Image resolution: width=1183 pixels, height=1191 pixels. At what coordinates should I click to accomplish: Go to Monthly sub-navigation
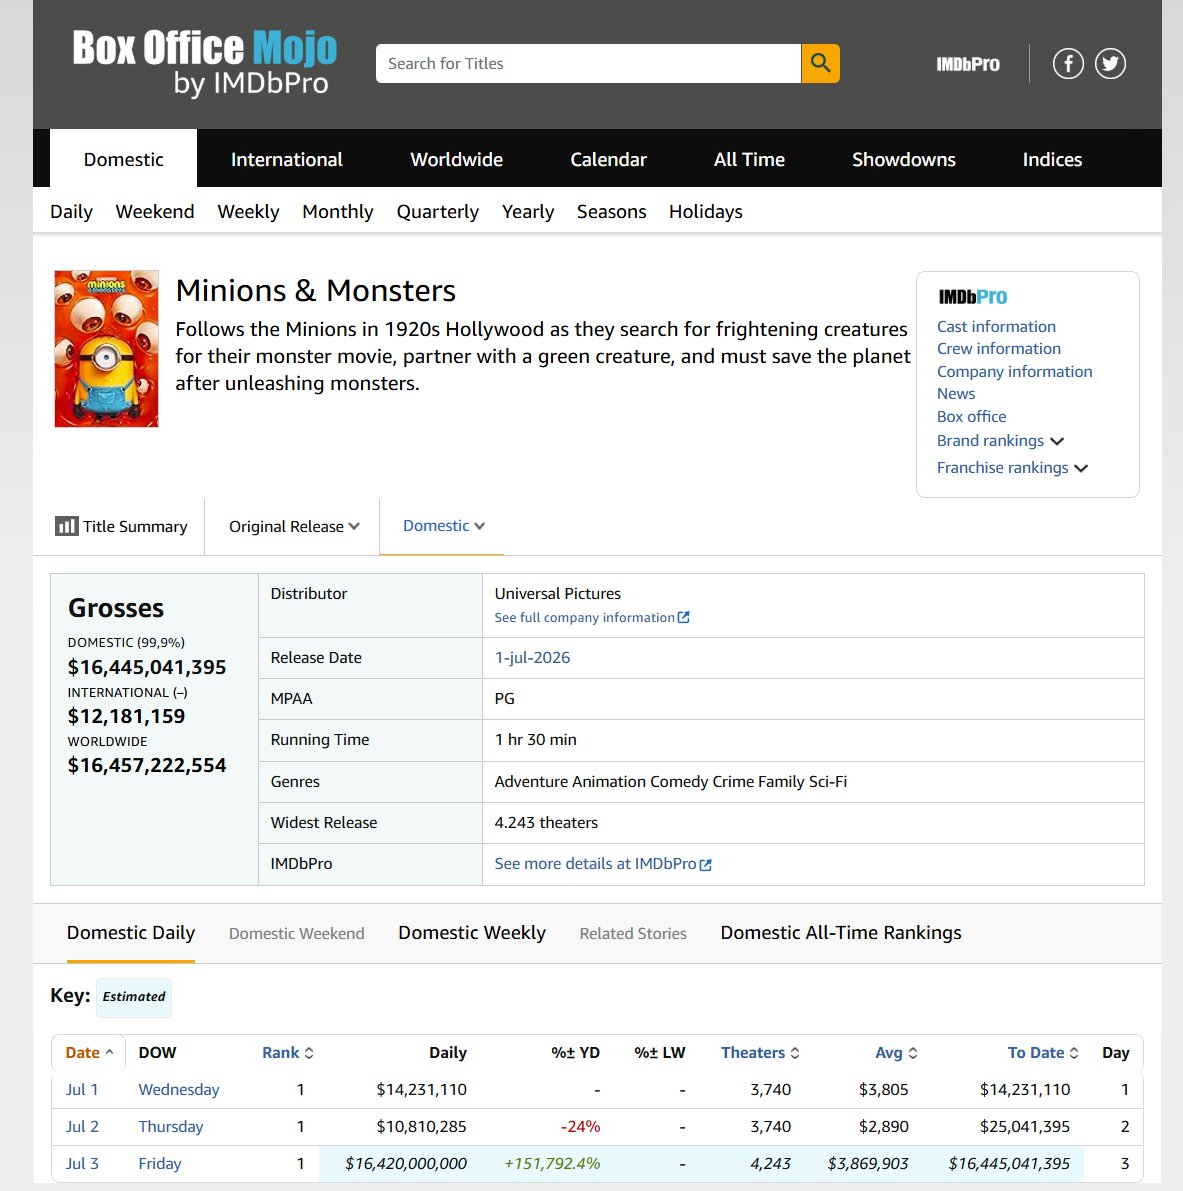(338, 212)
